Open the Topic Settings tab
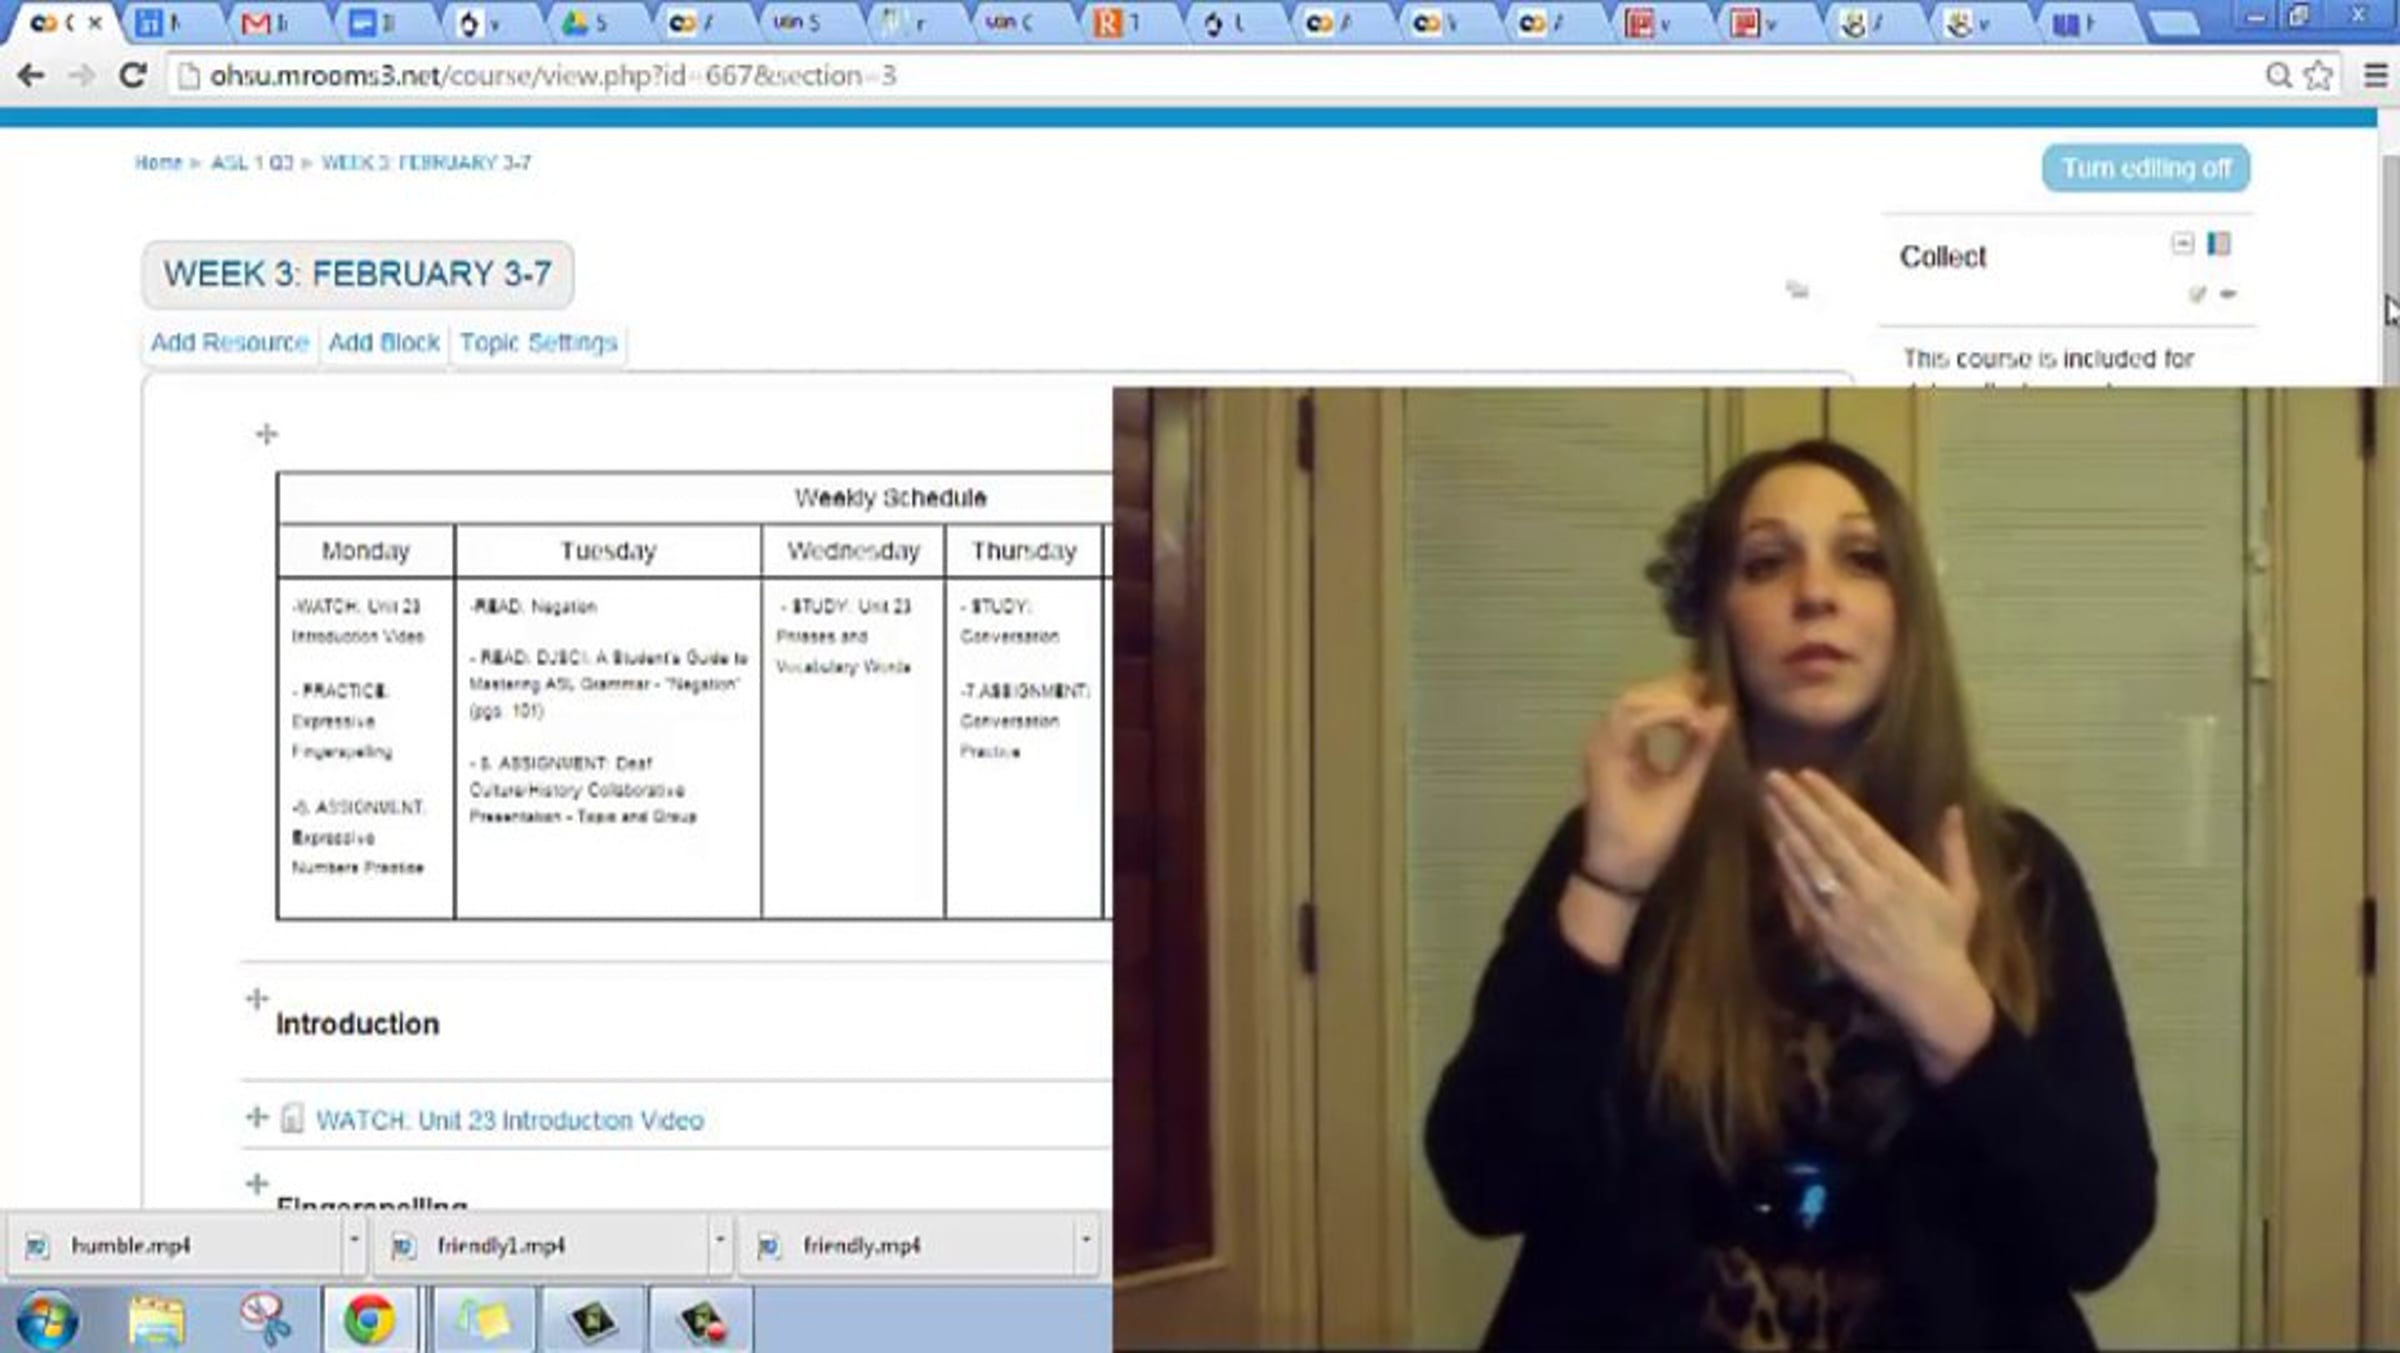 (x=538, y=343)
